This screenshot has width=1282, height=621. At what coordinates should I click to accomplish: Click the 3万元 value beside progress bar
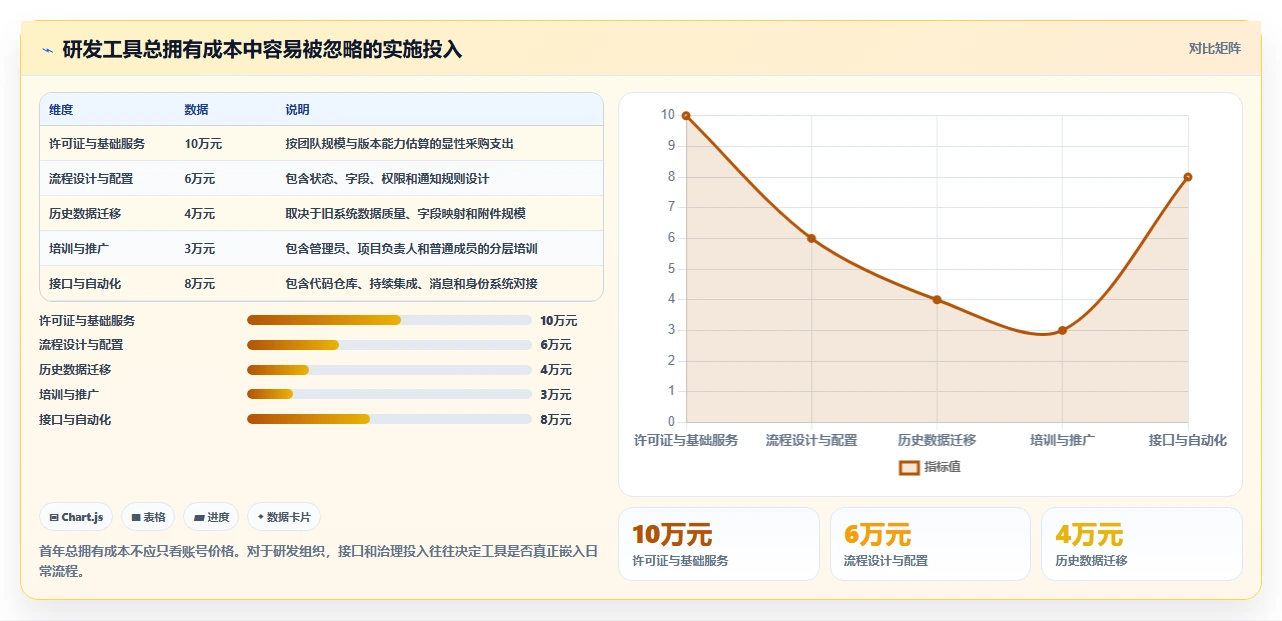(555, 395)
